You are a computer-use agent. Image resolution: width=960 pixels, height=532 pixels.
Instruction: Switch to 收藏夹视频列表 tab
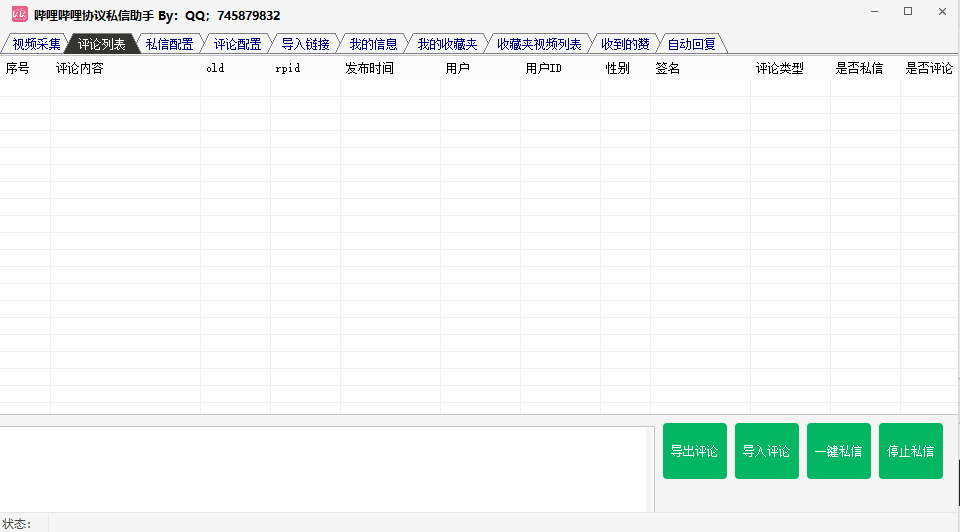(x=538, y=44)
